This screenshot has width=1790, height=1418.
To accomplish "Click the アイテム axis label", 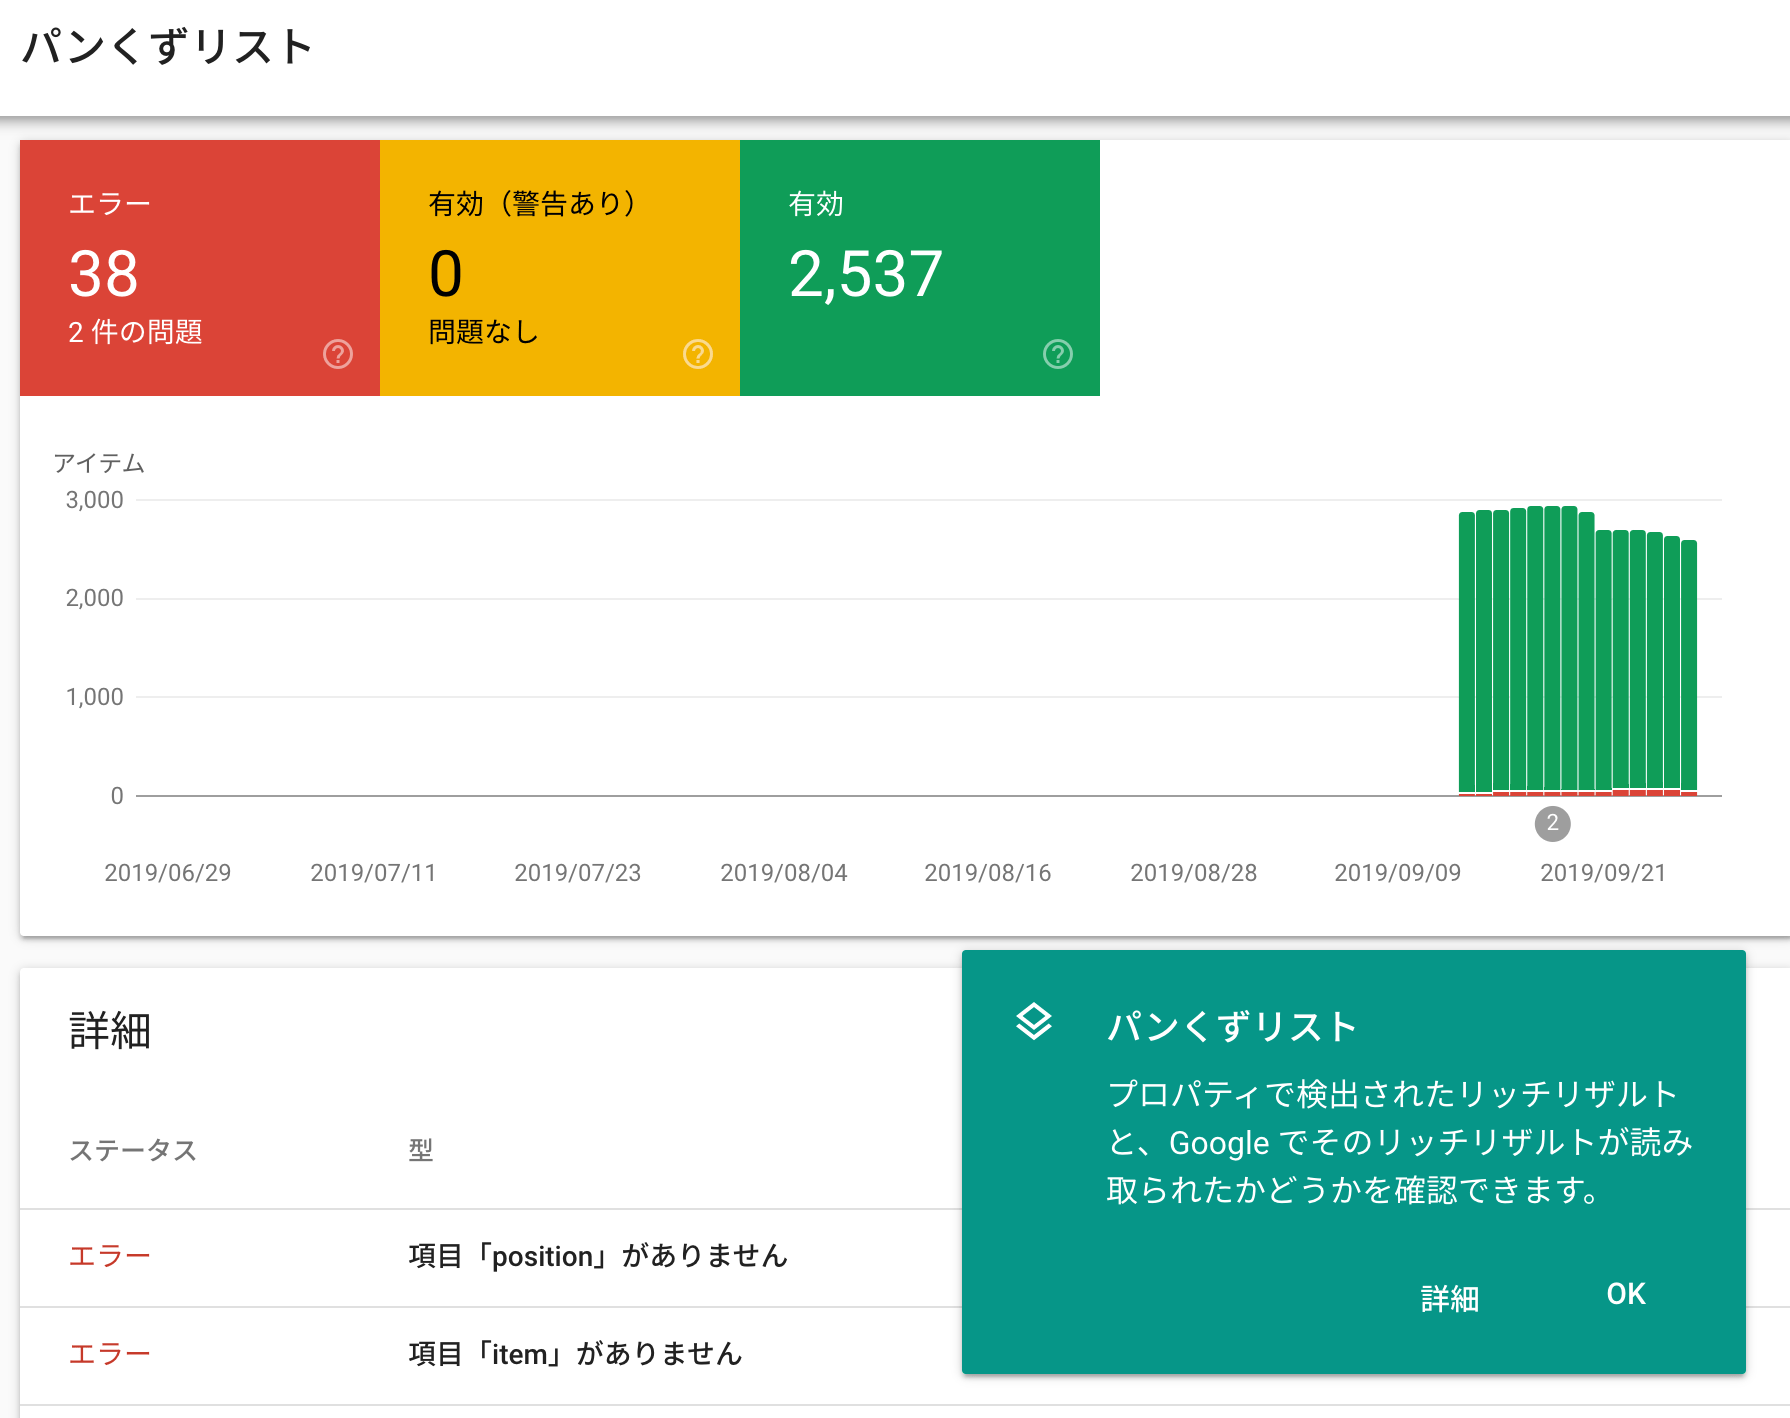I will [99, 463].
